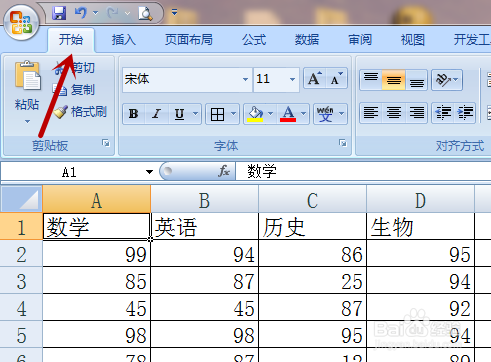Open the text orientation button
The height and width of the screenshot is (362, 491).
pos(447,80)
